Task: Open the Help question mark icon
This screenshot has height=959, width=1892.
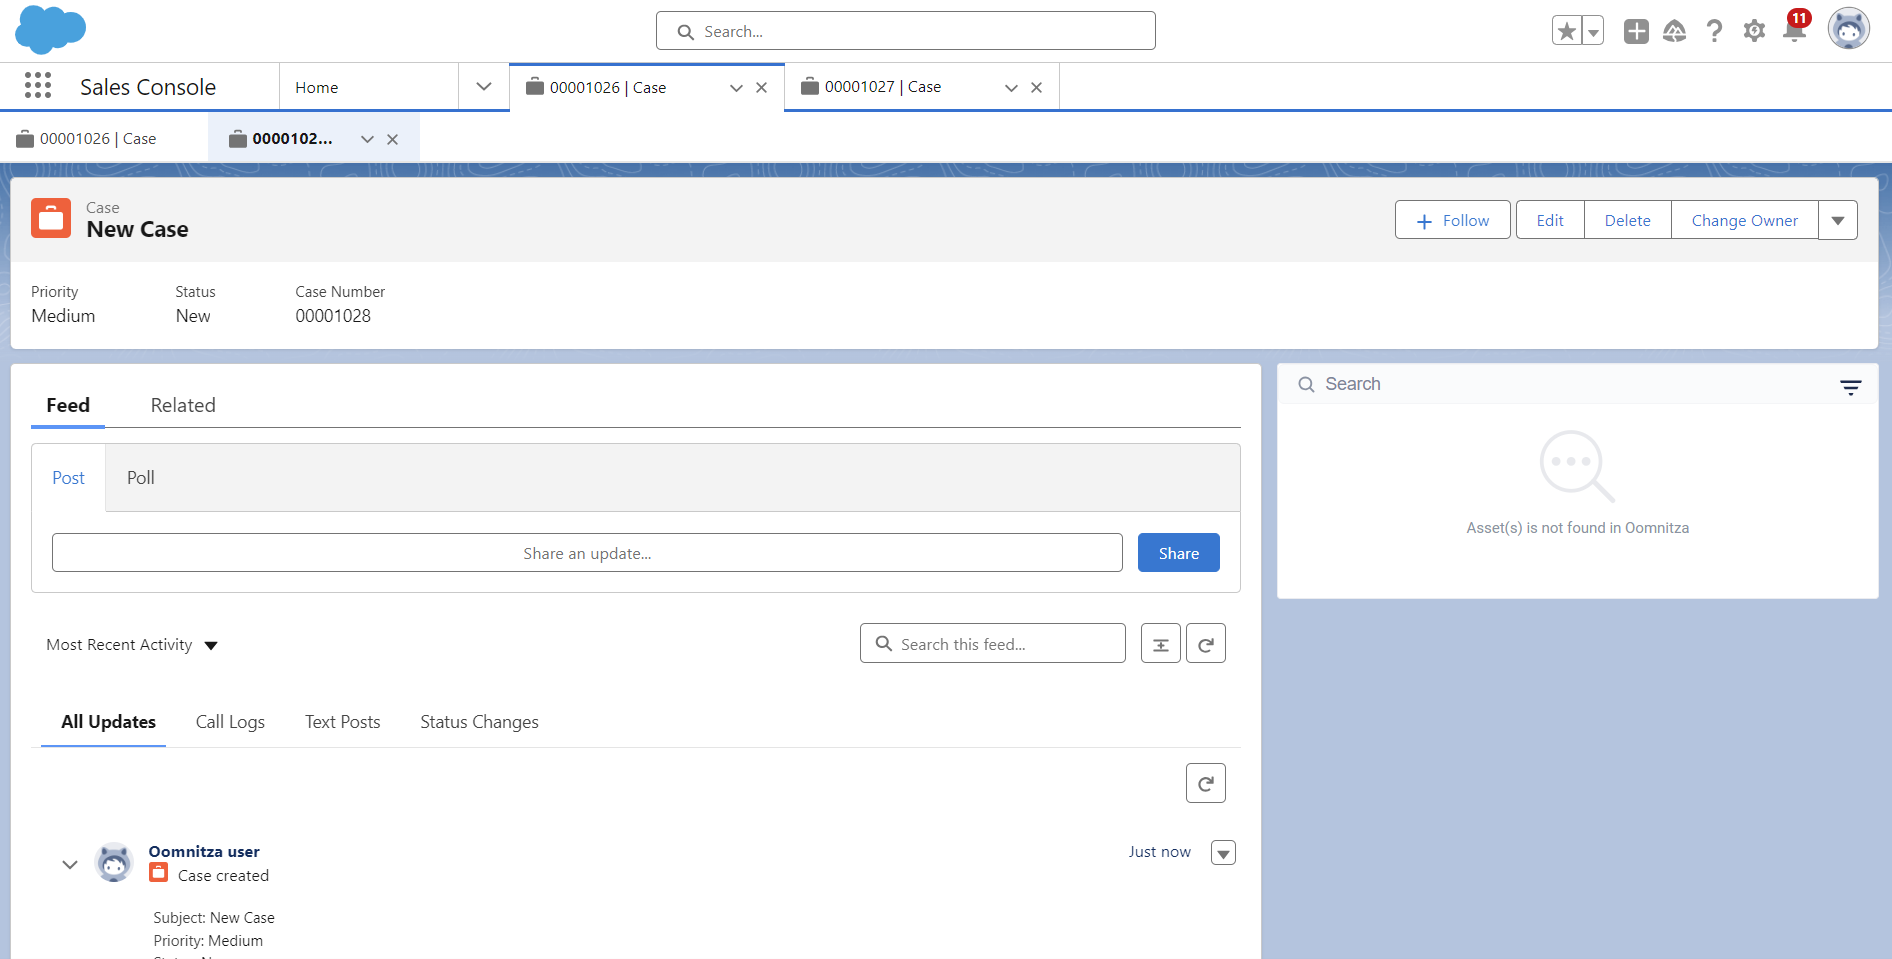Action: click(x=1714, y=31)
